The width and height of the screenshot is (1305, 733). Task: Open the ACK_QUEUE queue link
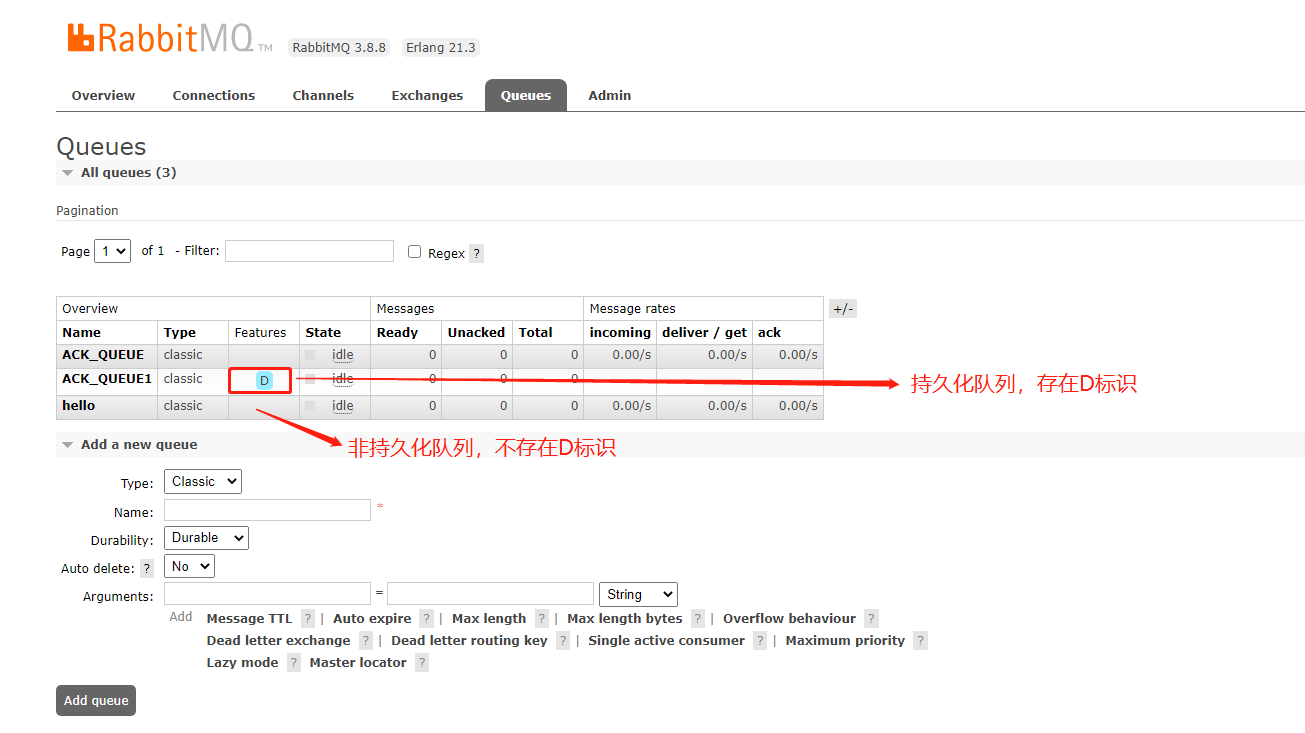click(103, 355)
